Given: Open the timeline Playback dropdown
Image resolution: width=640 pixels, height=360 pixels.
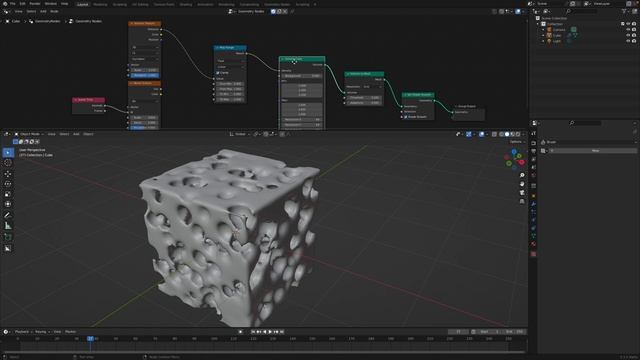Looking at the screenshot, I should point(24,332).
